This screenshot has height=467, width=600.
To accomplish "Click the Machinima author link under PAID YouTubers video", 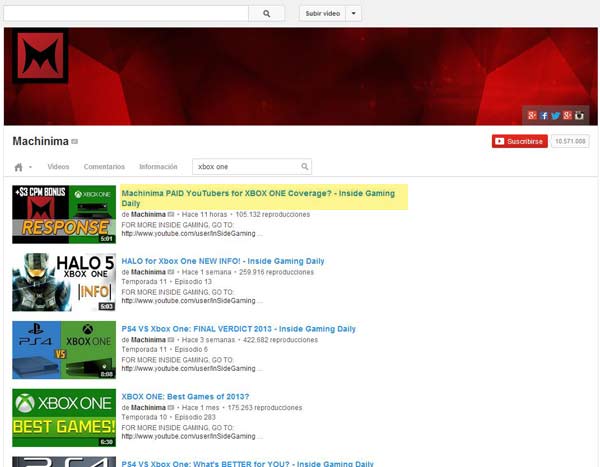I will (148, 214).
